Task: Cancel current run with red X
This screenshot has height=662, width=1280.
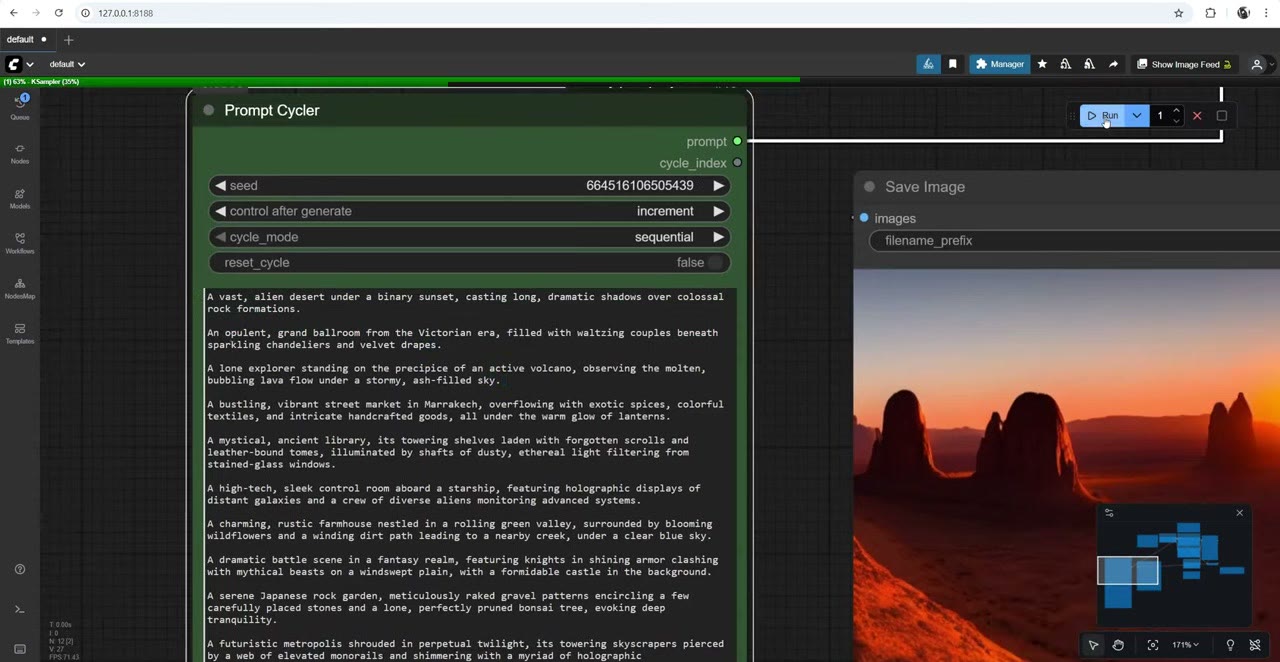Action: point(1197,116)
